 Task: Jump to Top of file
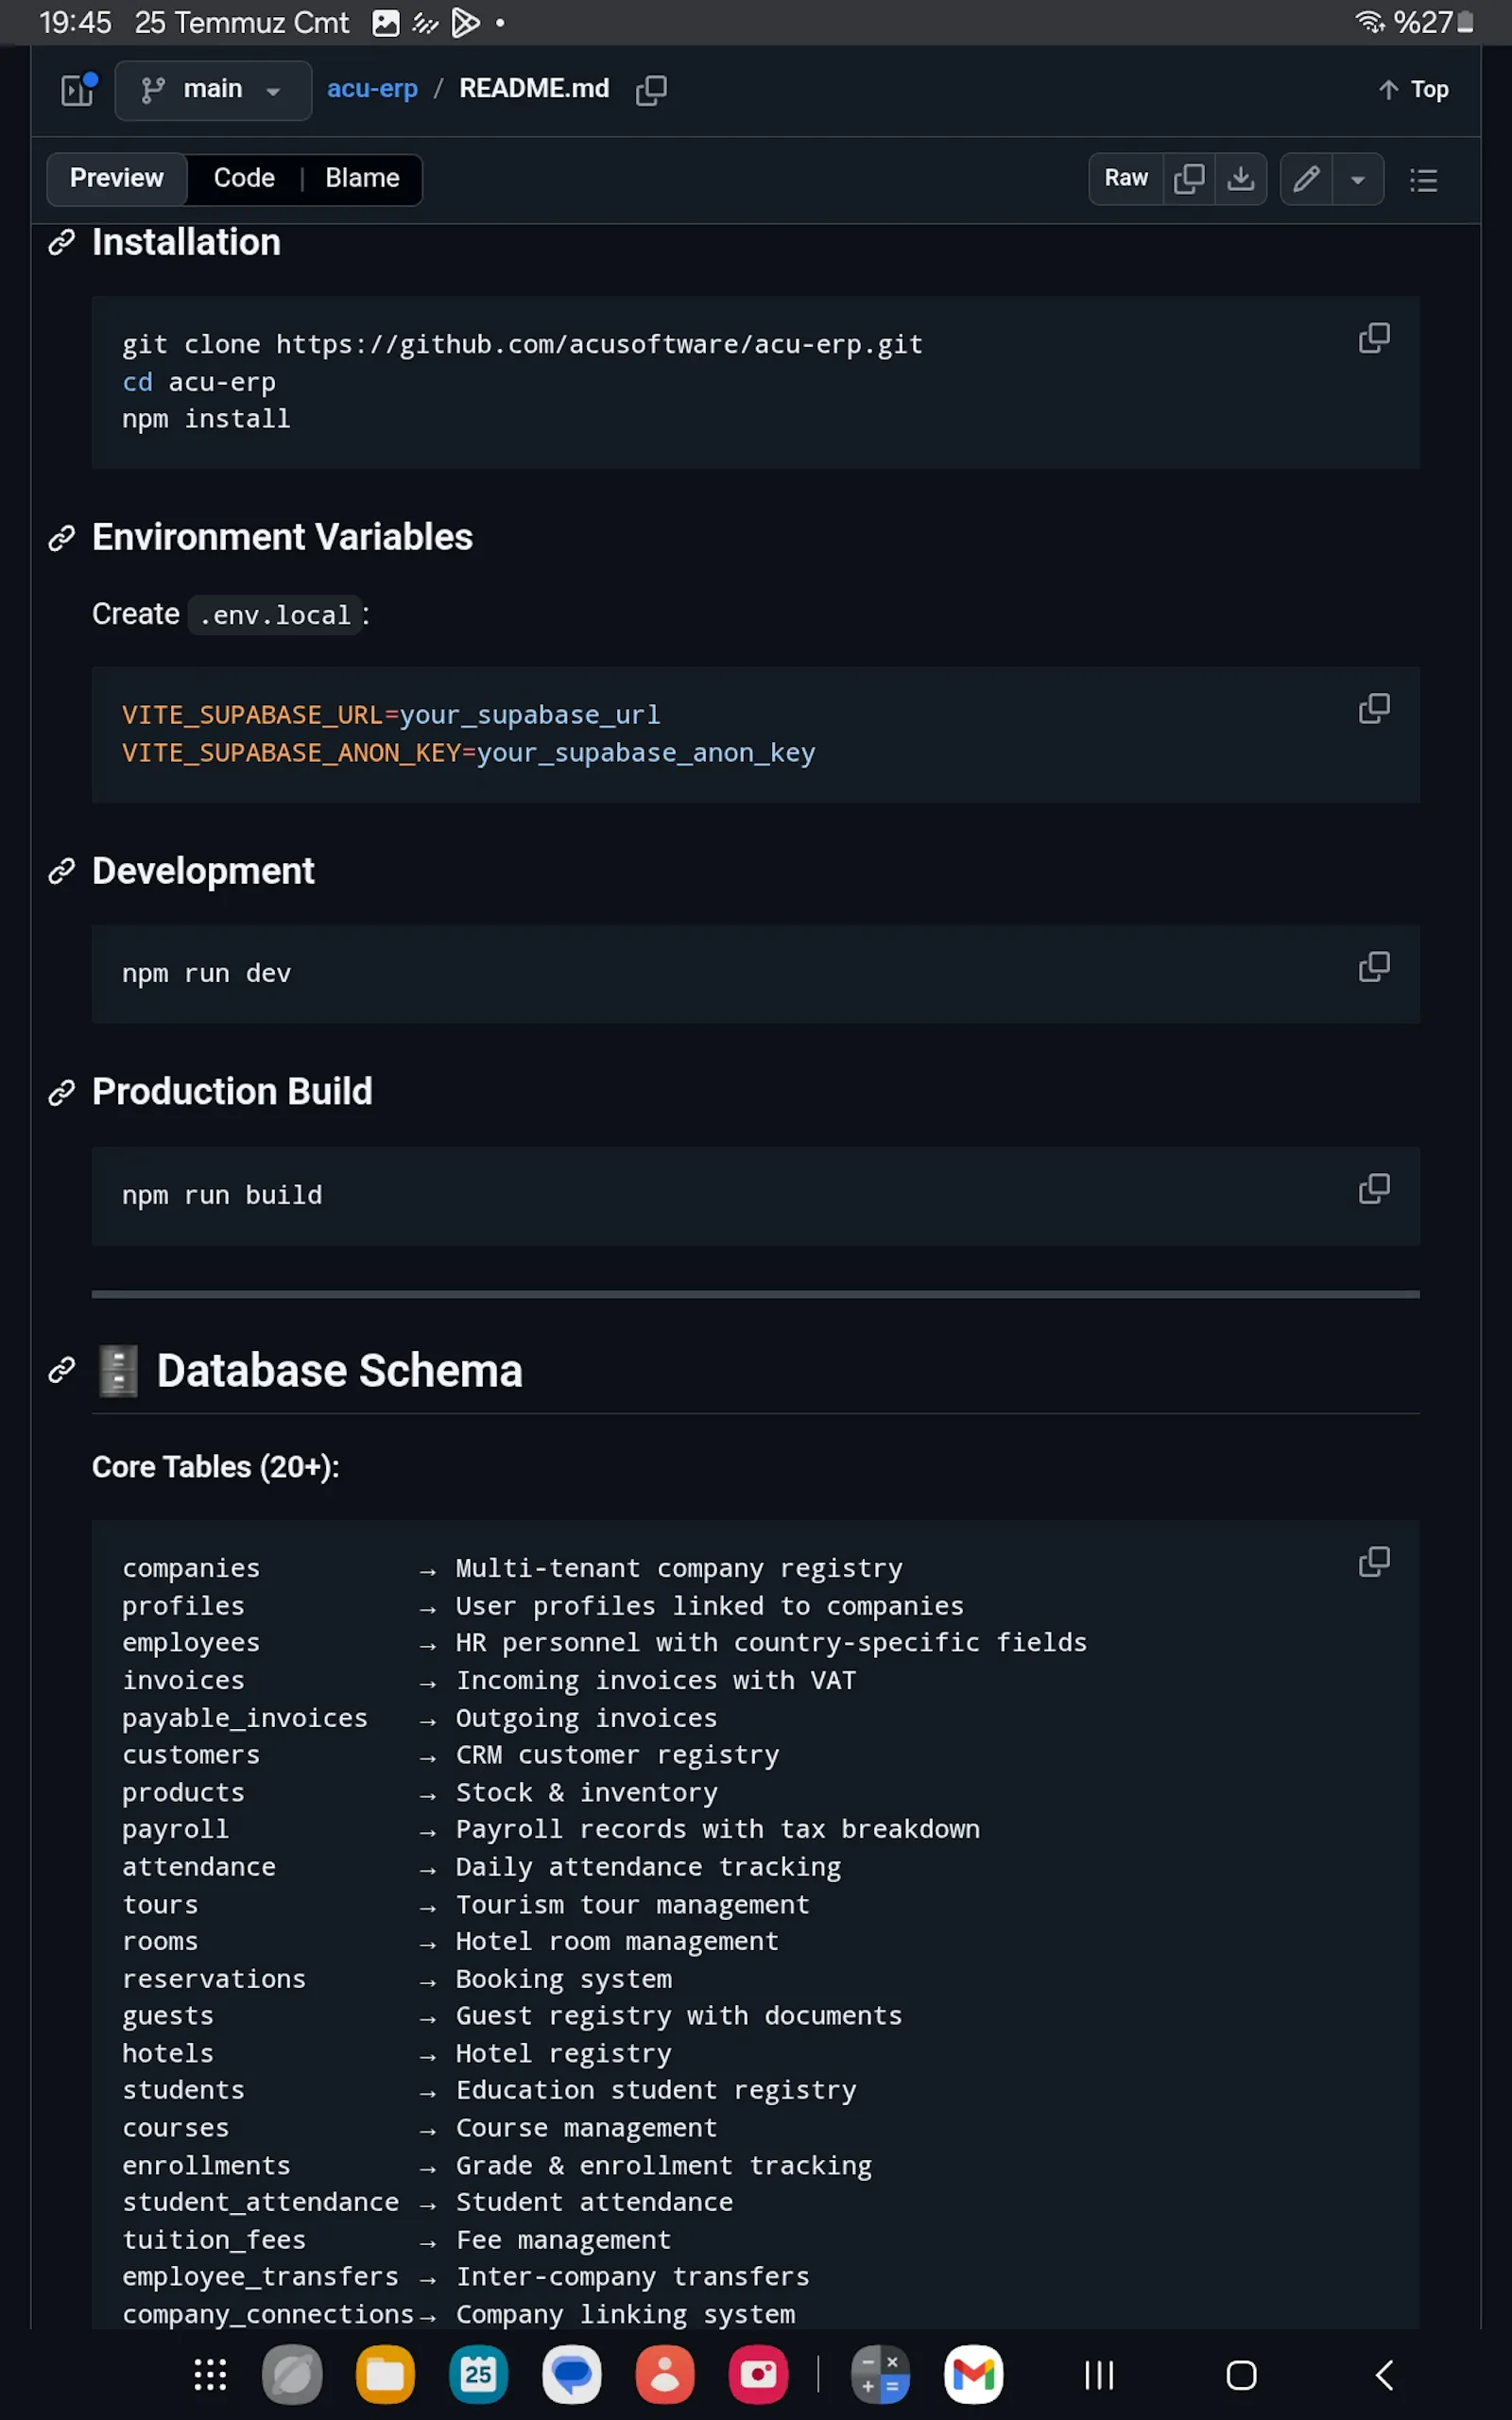pos(1413,90)
